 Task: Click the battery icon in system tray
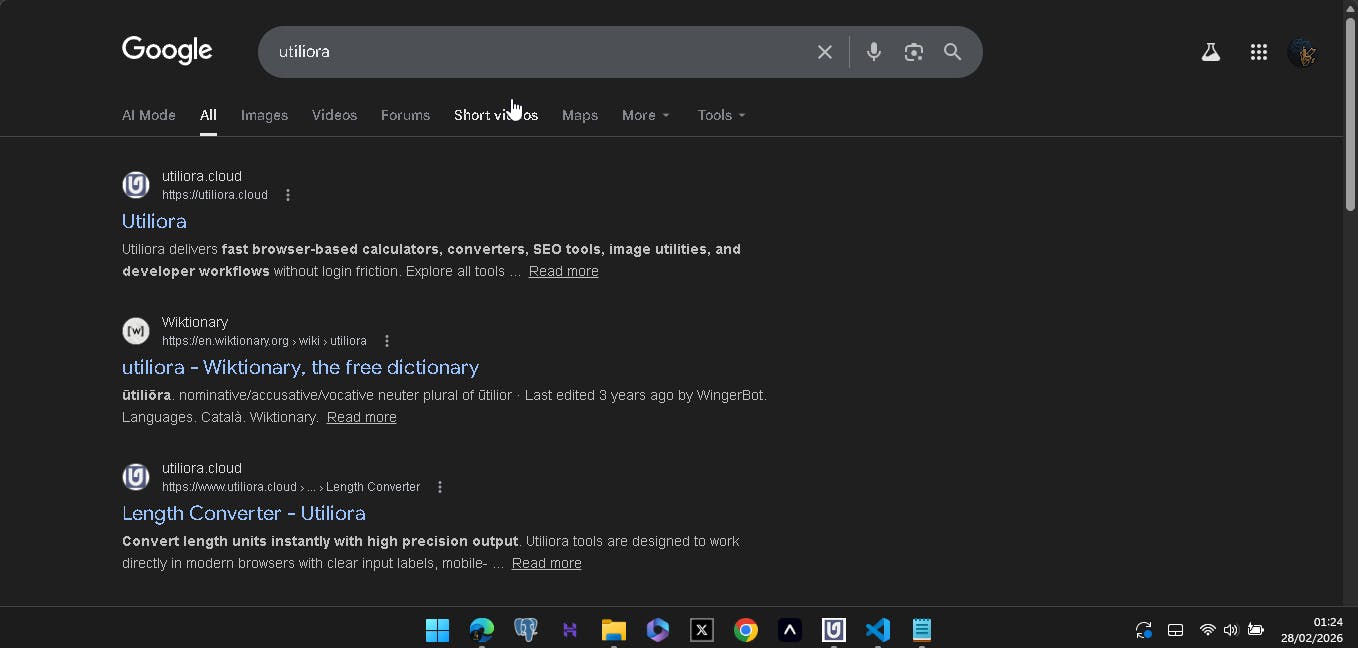click(1256, 630)
